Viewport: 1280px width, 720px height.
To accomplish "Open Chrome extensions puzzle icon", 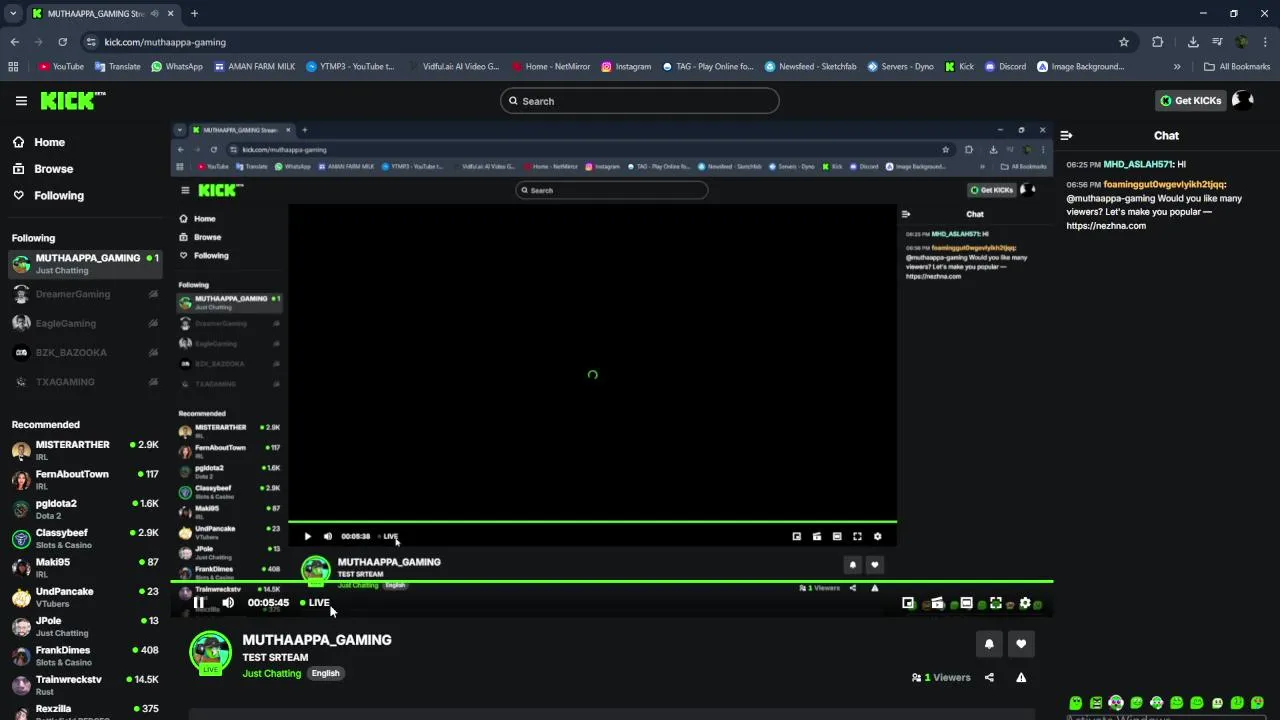I will [1158, 42].
